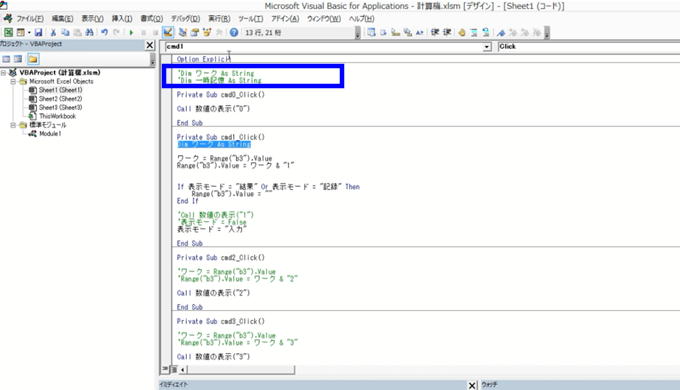Save the project with the floppy icon
680x390 pixels.
38,32
